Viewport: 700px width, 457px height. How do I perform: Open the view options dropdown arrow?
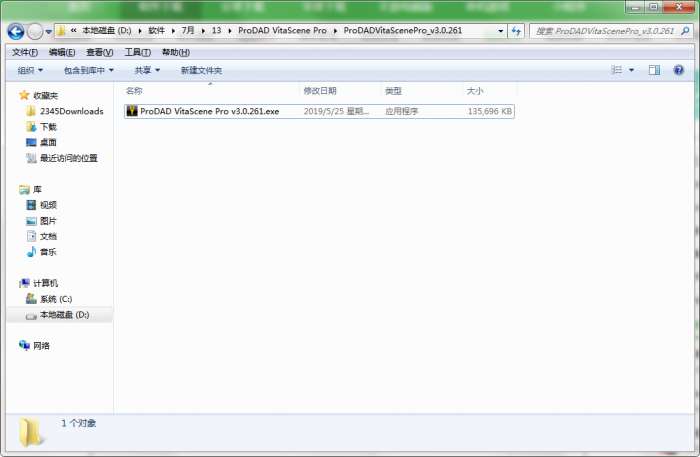click(631, 70)
